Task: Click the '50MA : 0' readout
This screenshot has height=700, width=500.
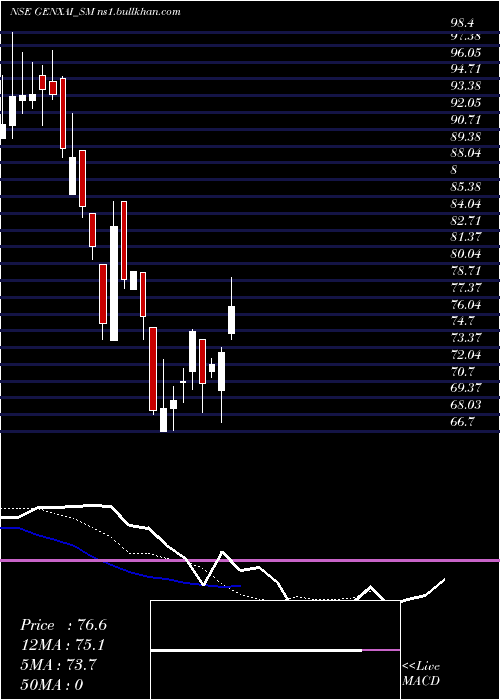Action: pyautogui.click(x=52, y=684)
